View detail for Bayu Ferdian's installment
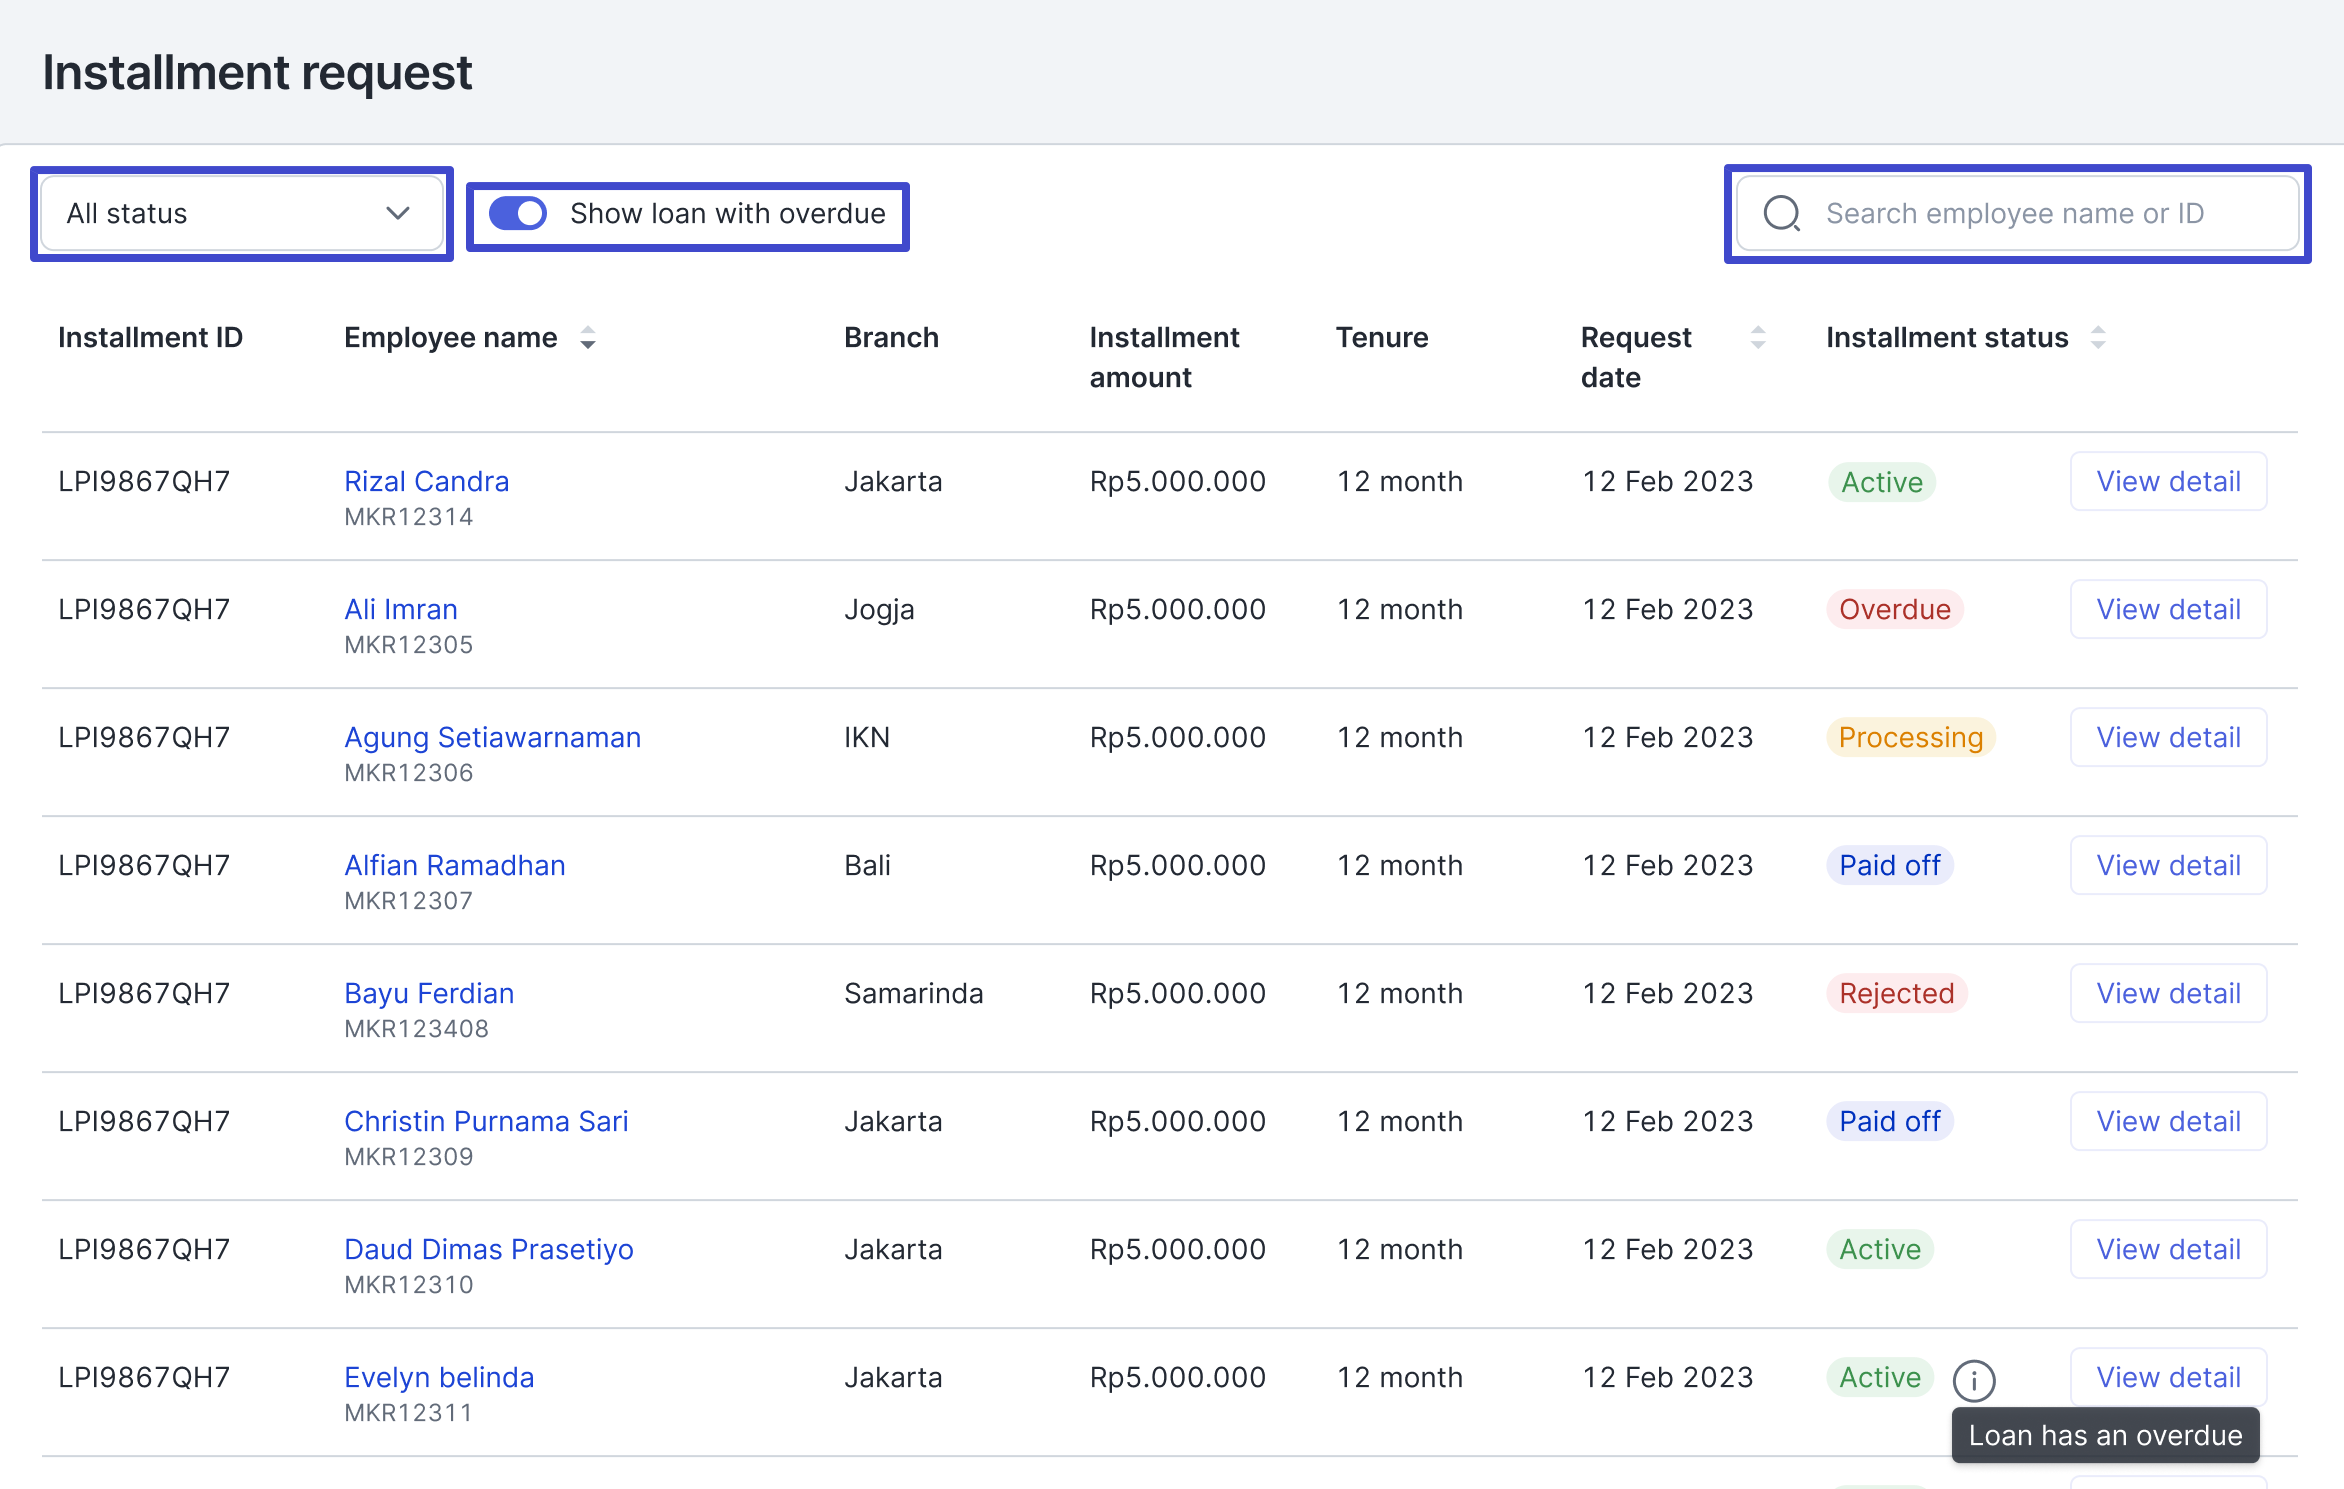 click(x=2168, y=993)
